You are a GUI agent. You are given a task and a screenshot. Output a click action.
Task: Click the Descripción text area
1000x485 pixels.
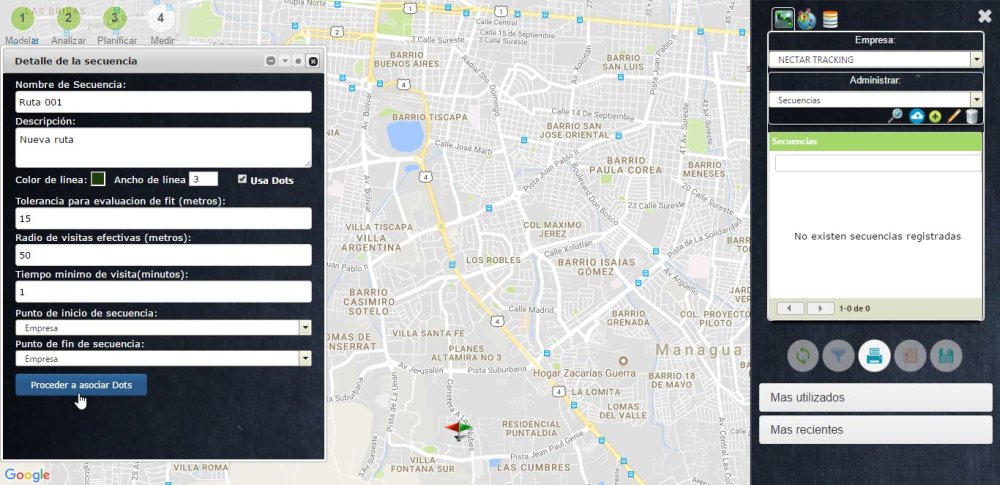pyautogui.click(x=164, y=147)
